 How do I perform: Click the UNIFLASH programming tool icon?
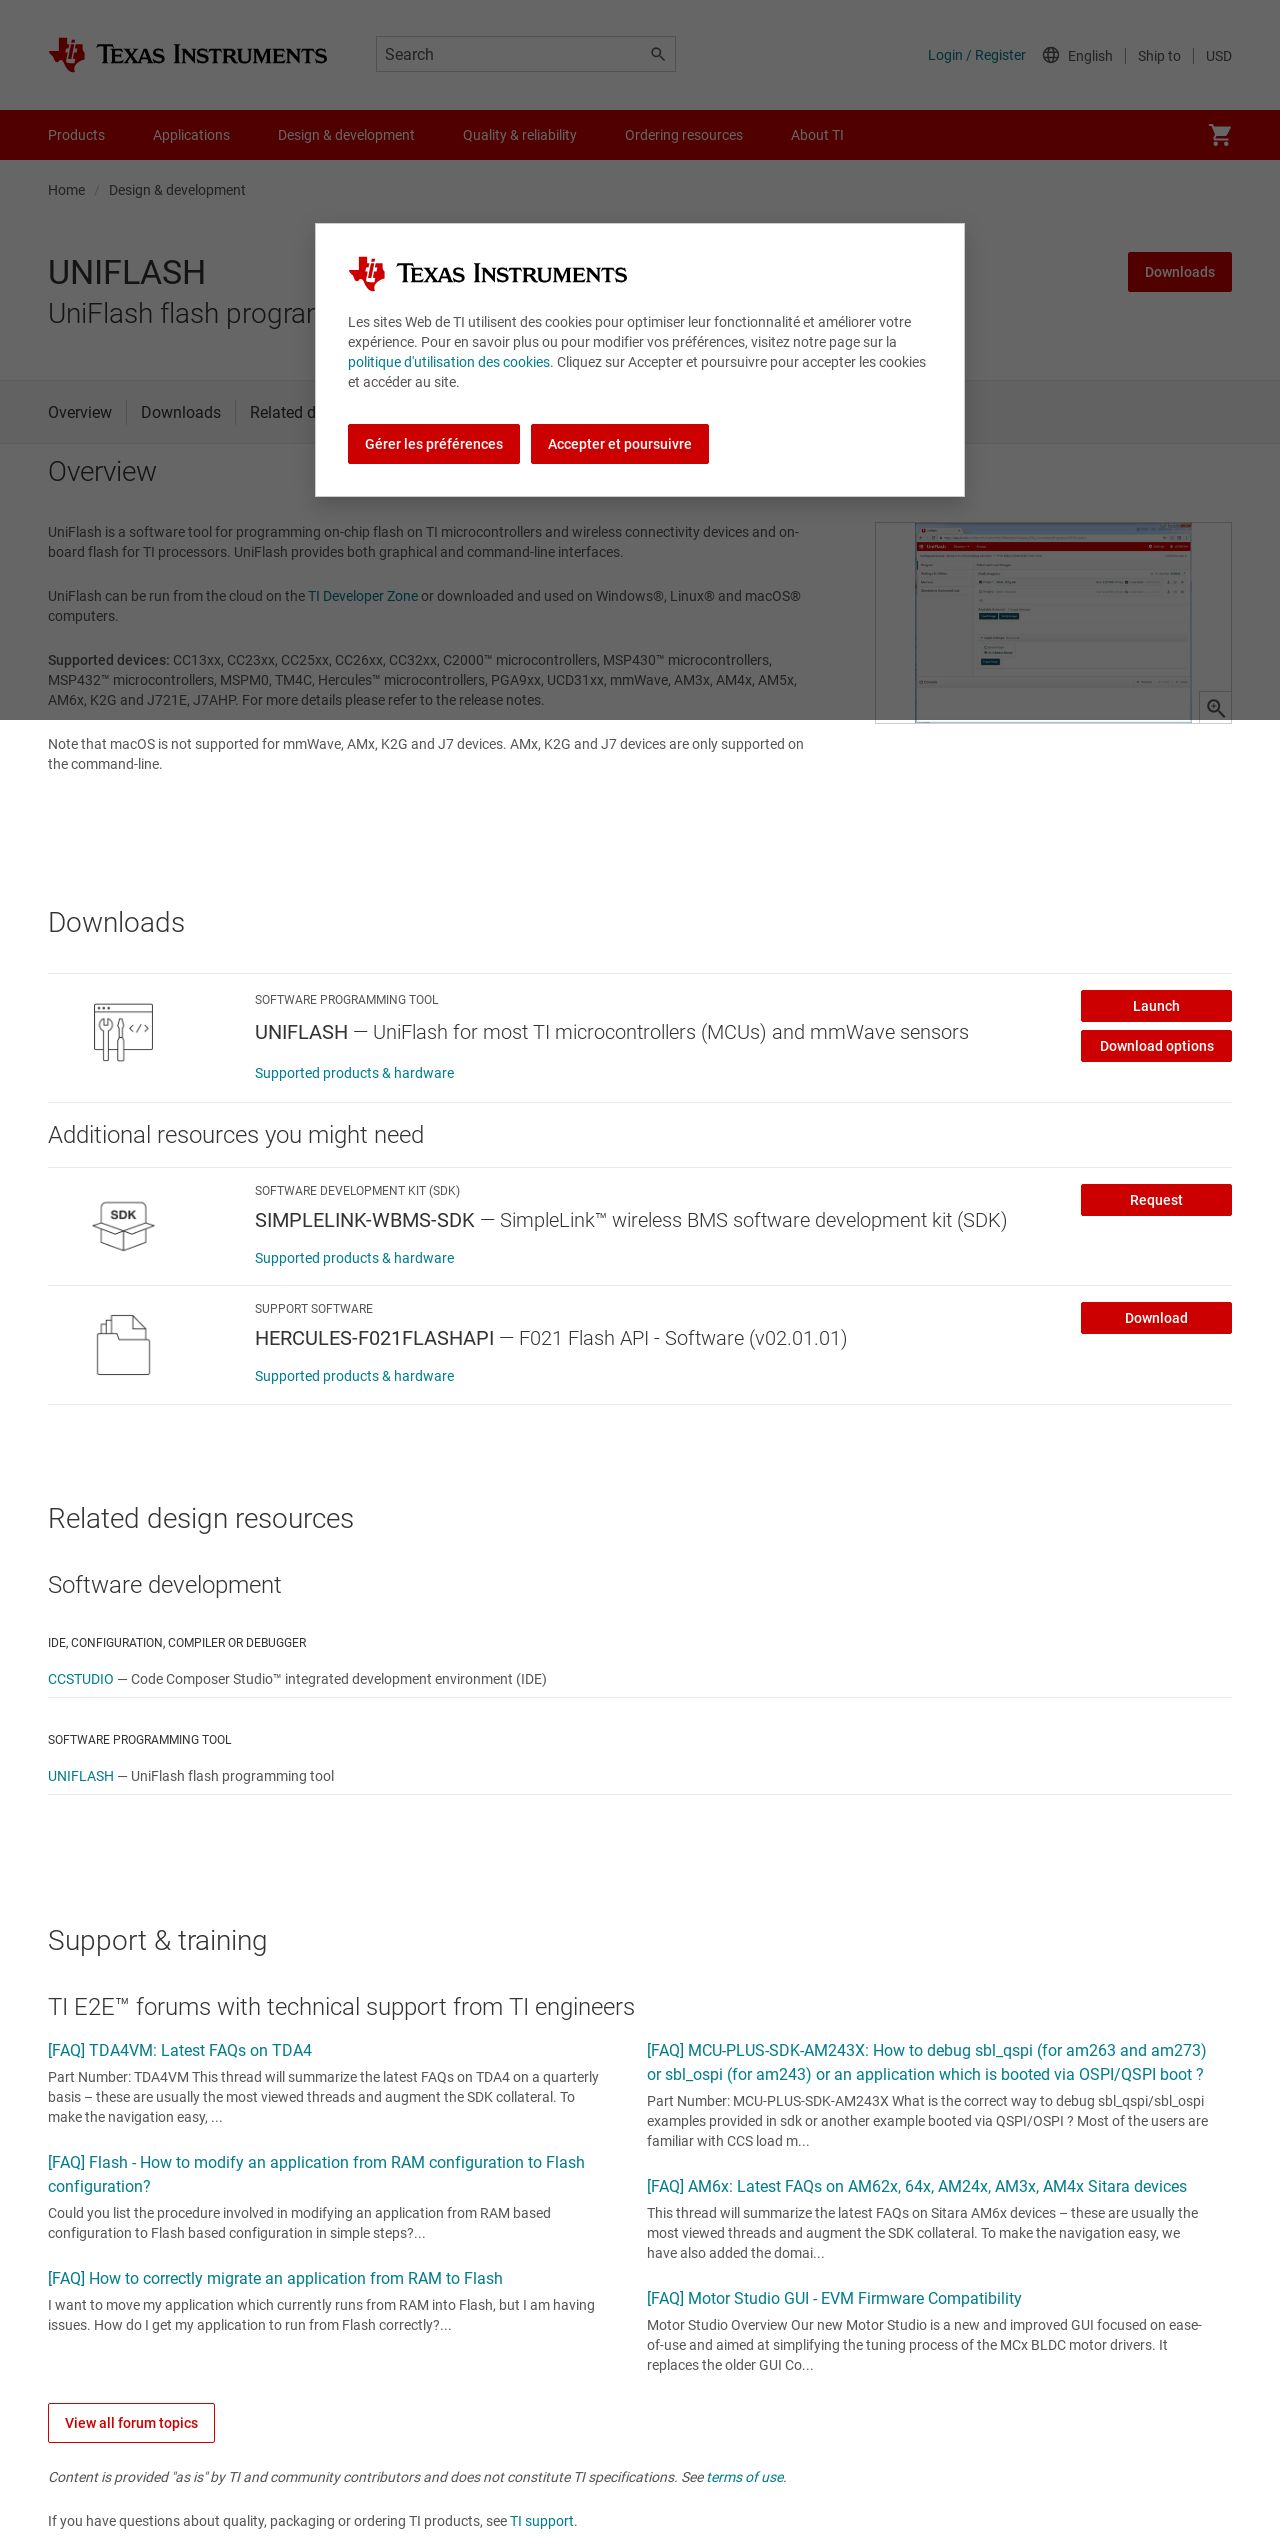[x=123, y=1032]
